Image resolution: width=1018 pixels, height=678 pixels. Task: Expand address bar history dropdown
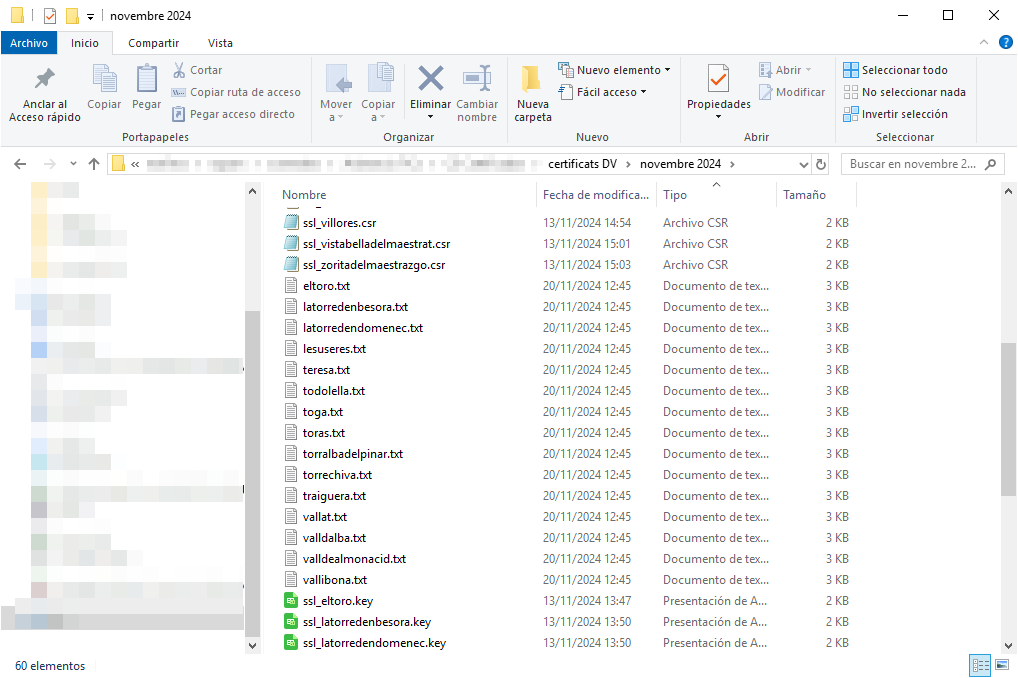coord(804,164)
